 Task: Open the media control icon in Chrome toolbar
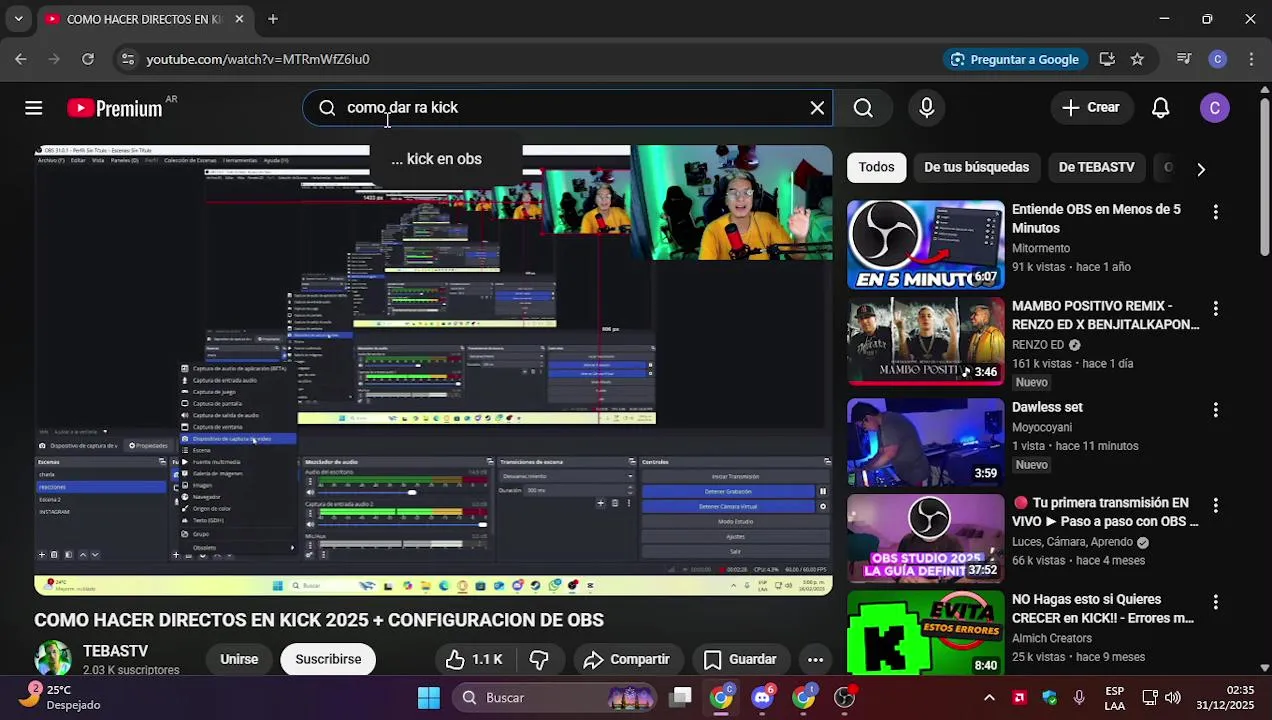tap(1184, 59)
